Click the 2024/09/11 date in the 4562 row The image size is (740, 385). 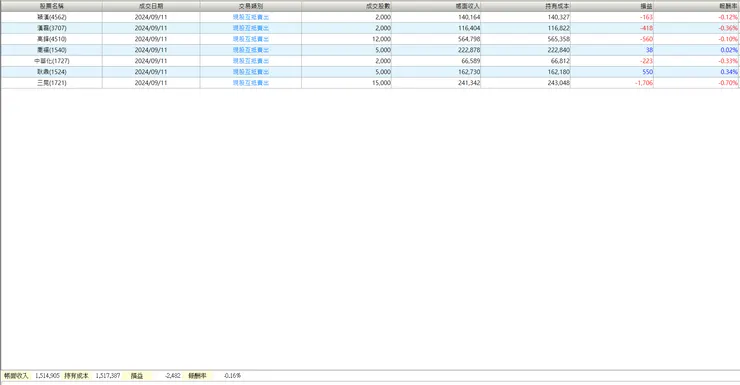[x=151, y=17]
